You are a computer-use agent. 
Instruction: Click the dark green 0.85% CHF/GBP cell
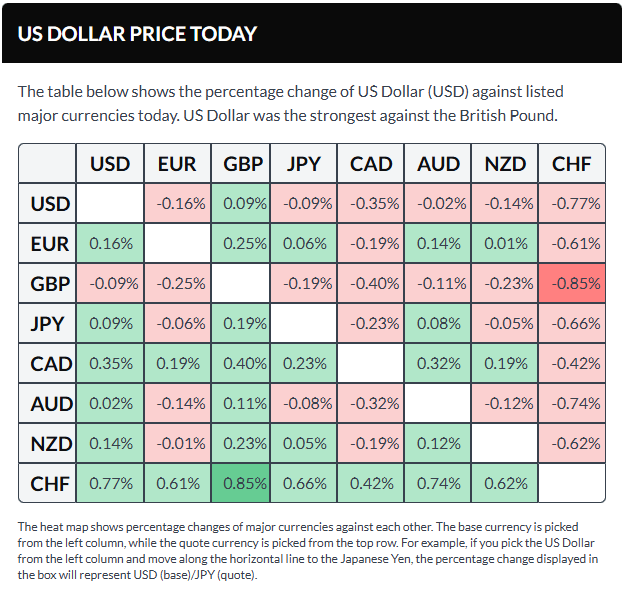pyautogui.click(x=239, y=483)
